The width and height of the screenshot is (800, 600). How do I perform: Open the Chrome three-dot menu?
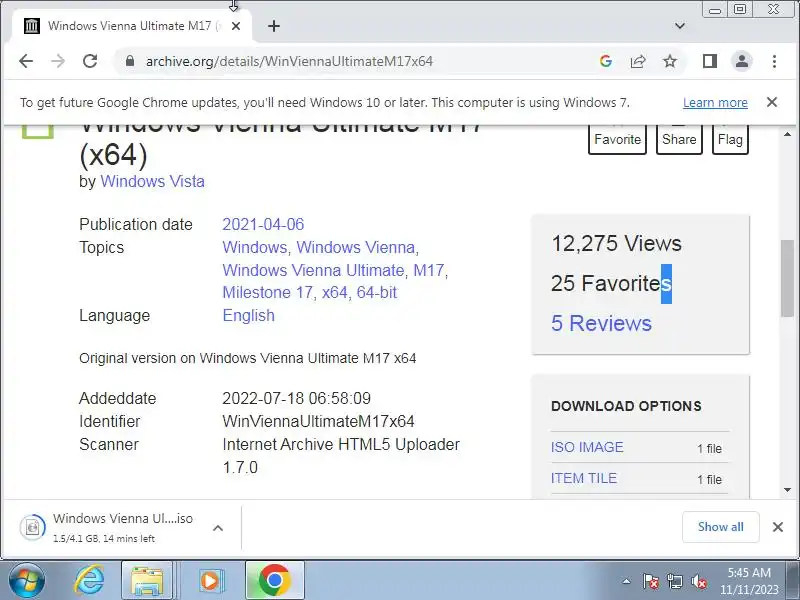pos(774,61)
